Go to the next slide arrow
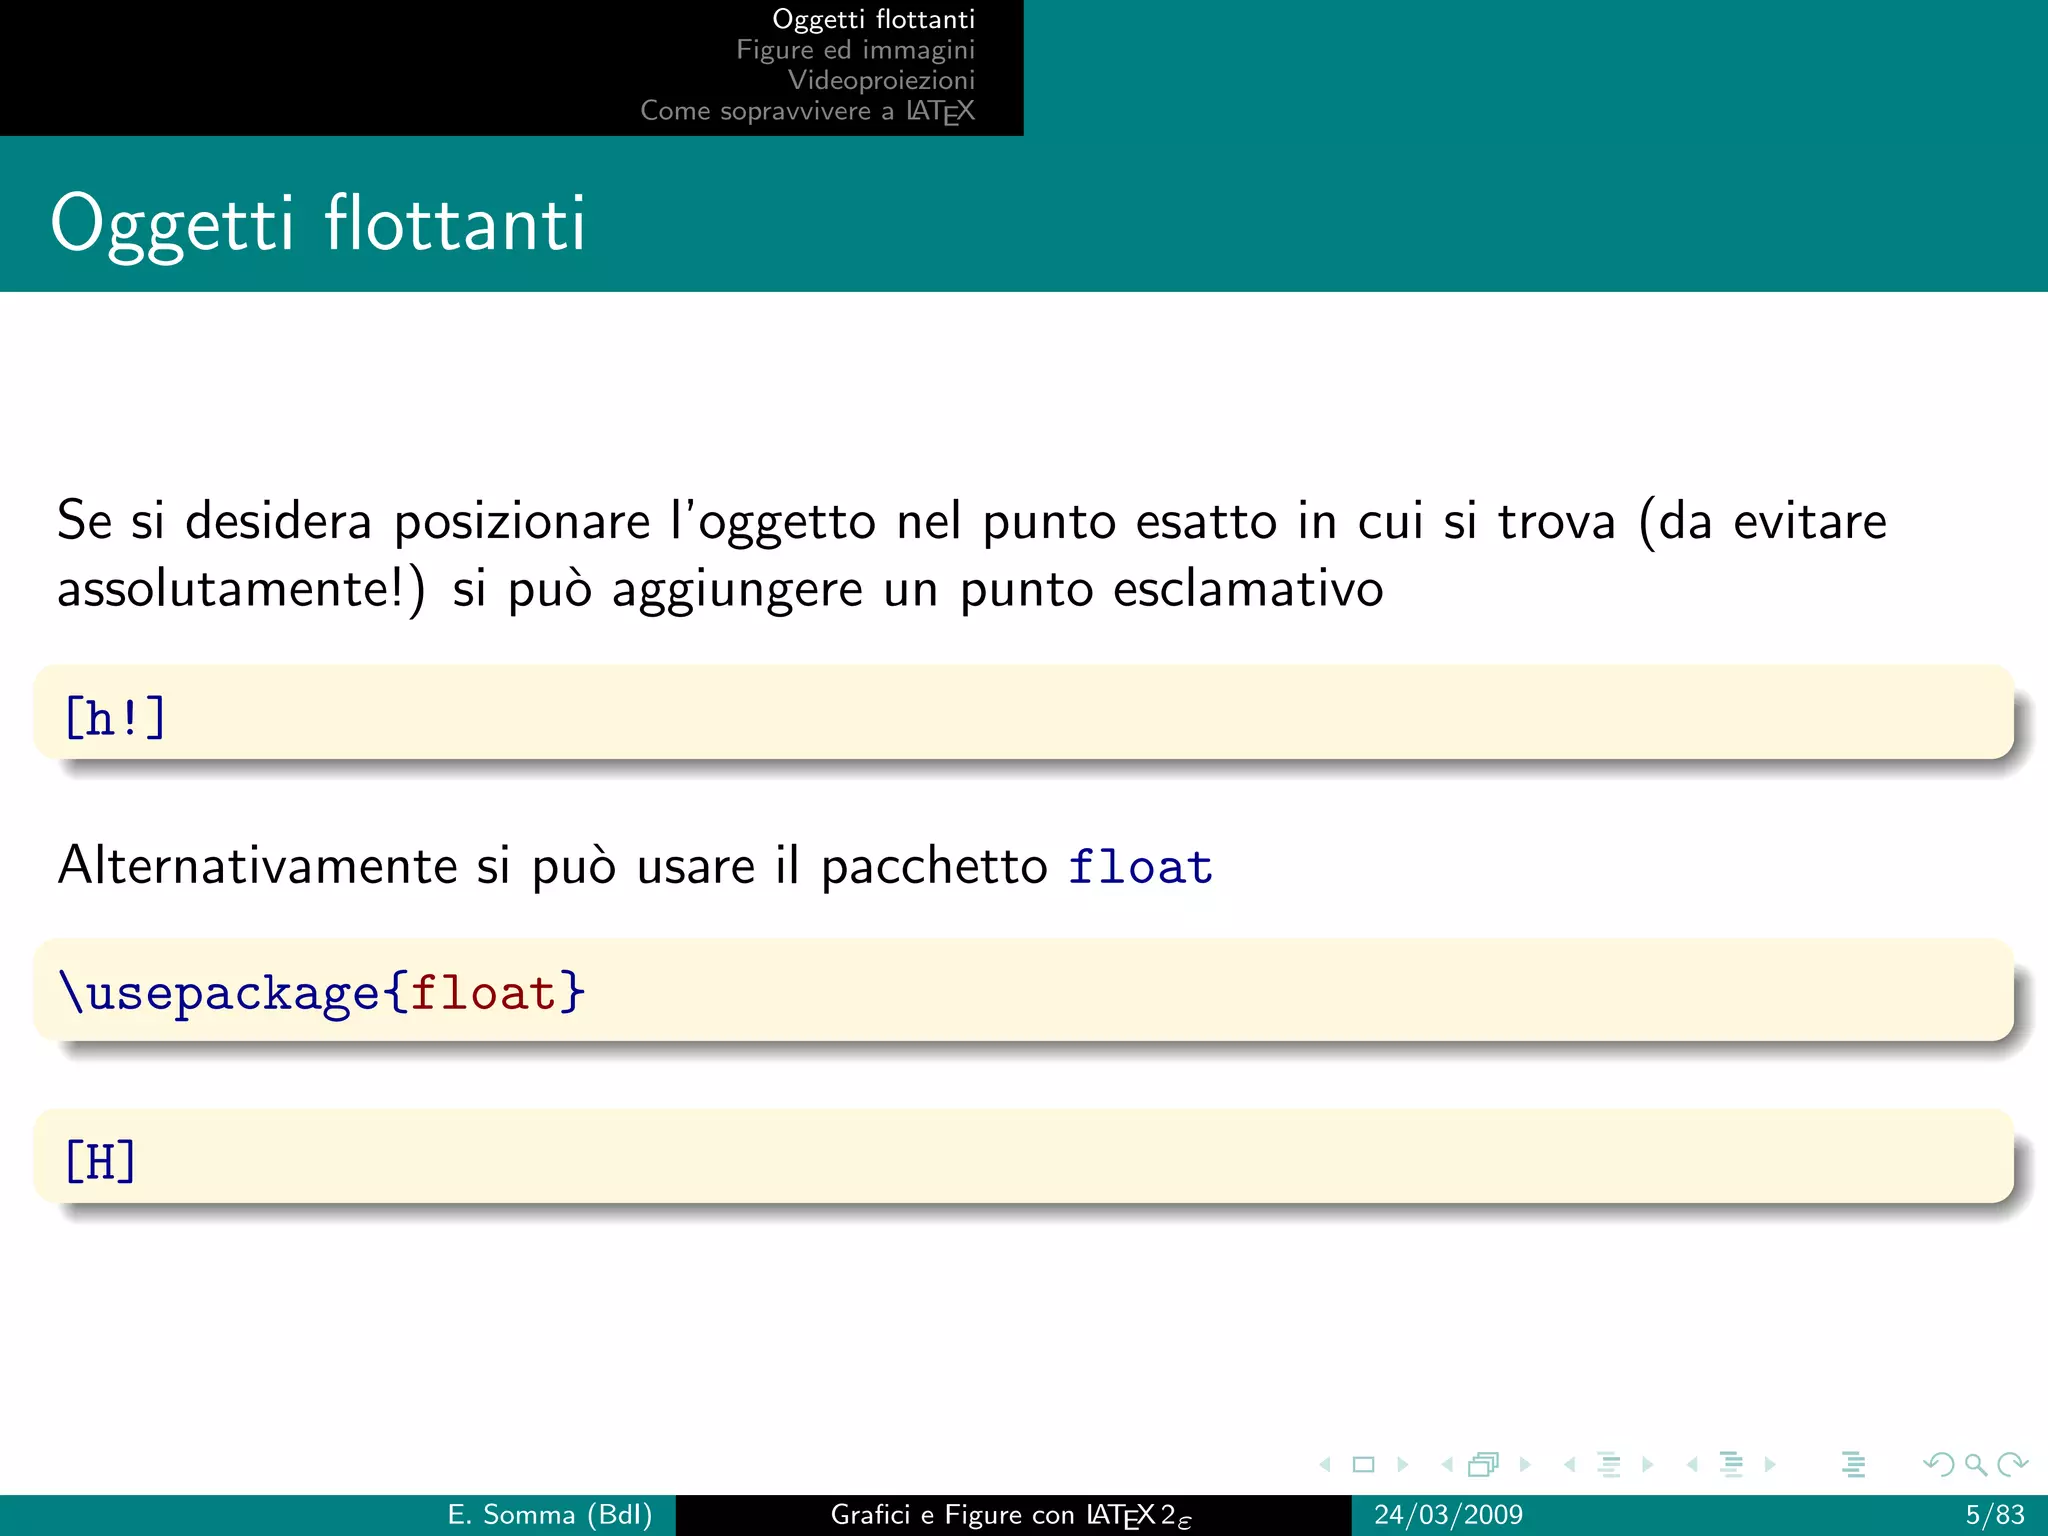Image resolution: width=2048 pixels, height=1536 pixels. coord(1402,1465)
